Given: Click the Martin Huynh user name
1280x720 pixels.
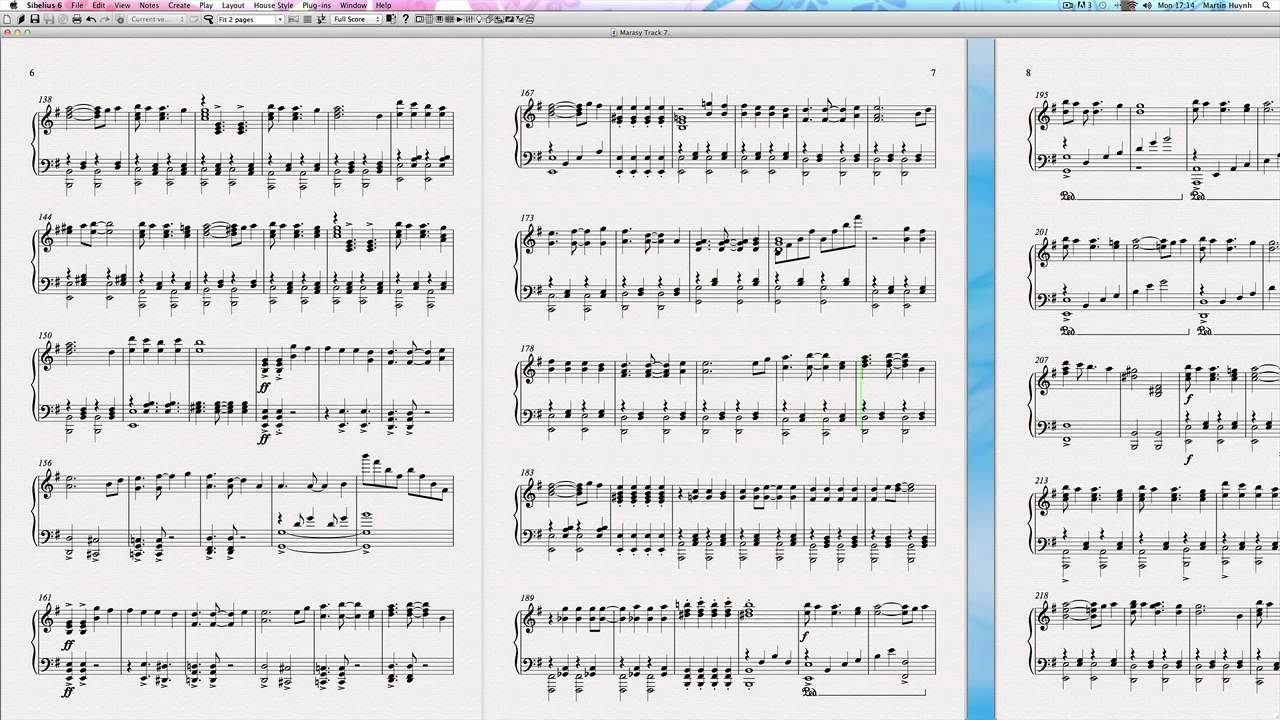Looking at the screenshot, I should (x=1228, y=5).
